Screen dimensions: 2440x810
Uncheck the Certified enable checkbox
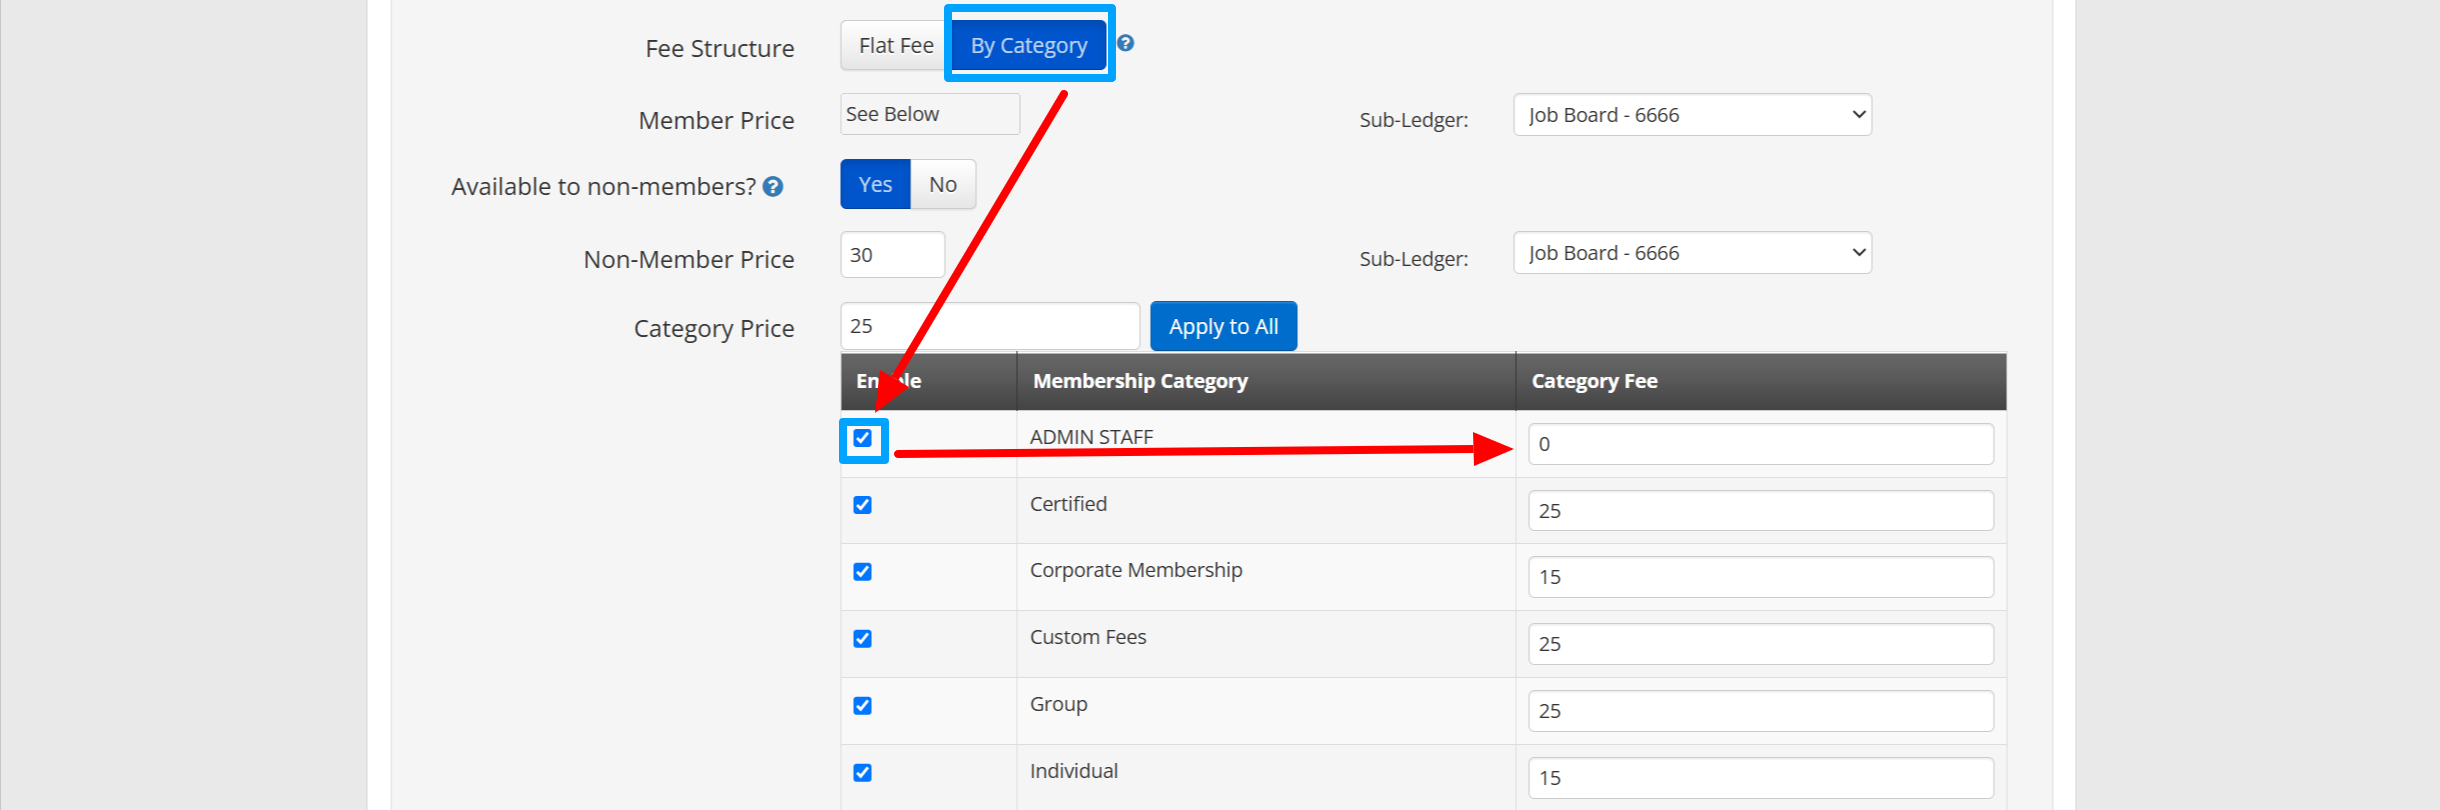point(863,505)
